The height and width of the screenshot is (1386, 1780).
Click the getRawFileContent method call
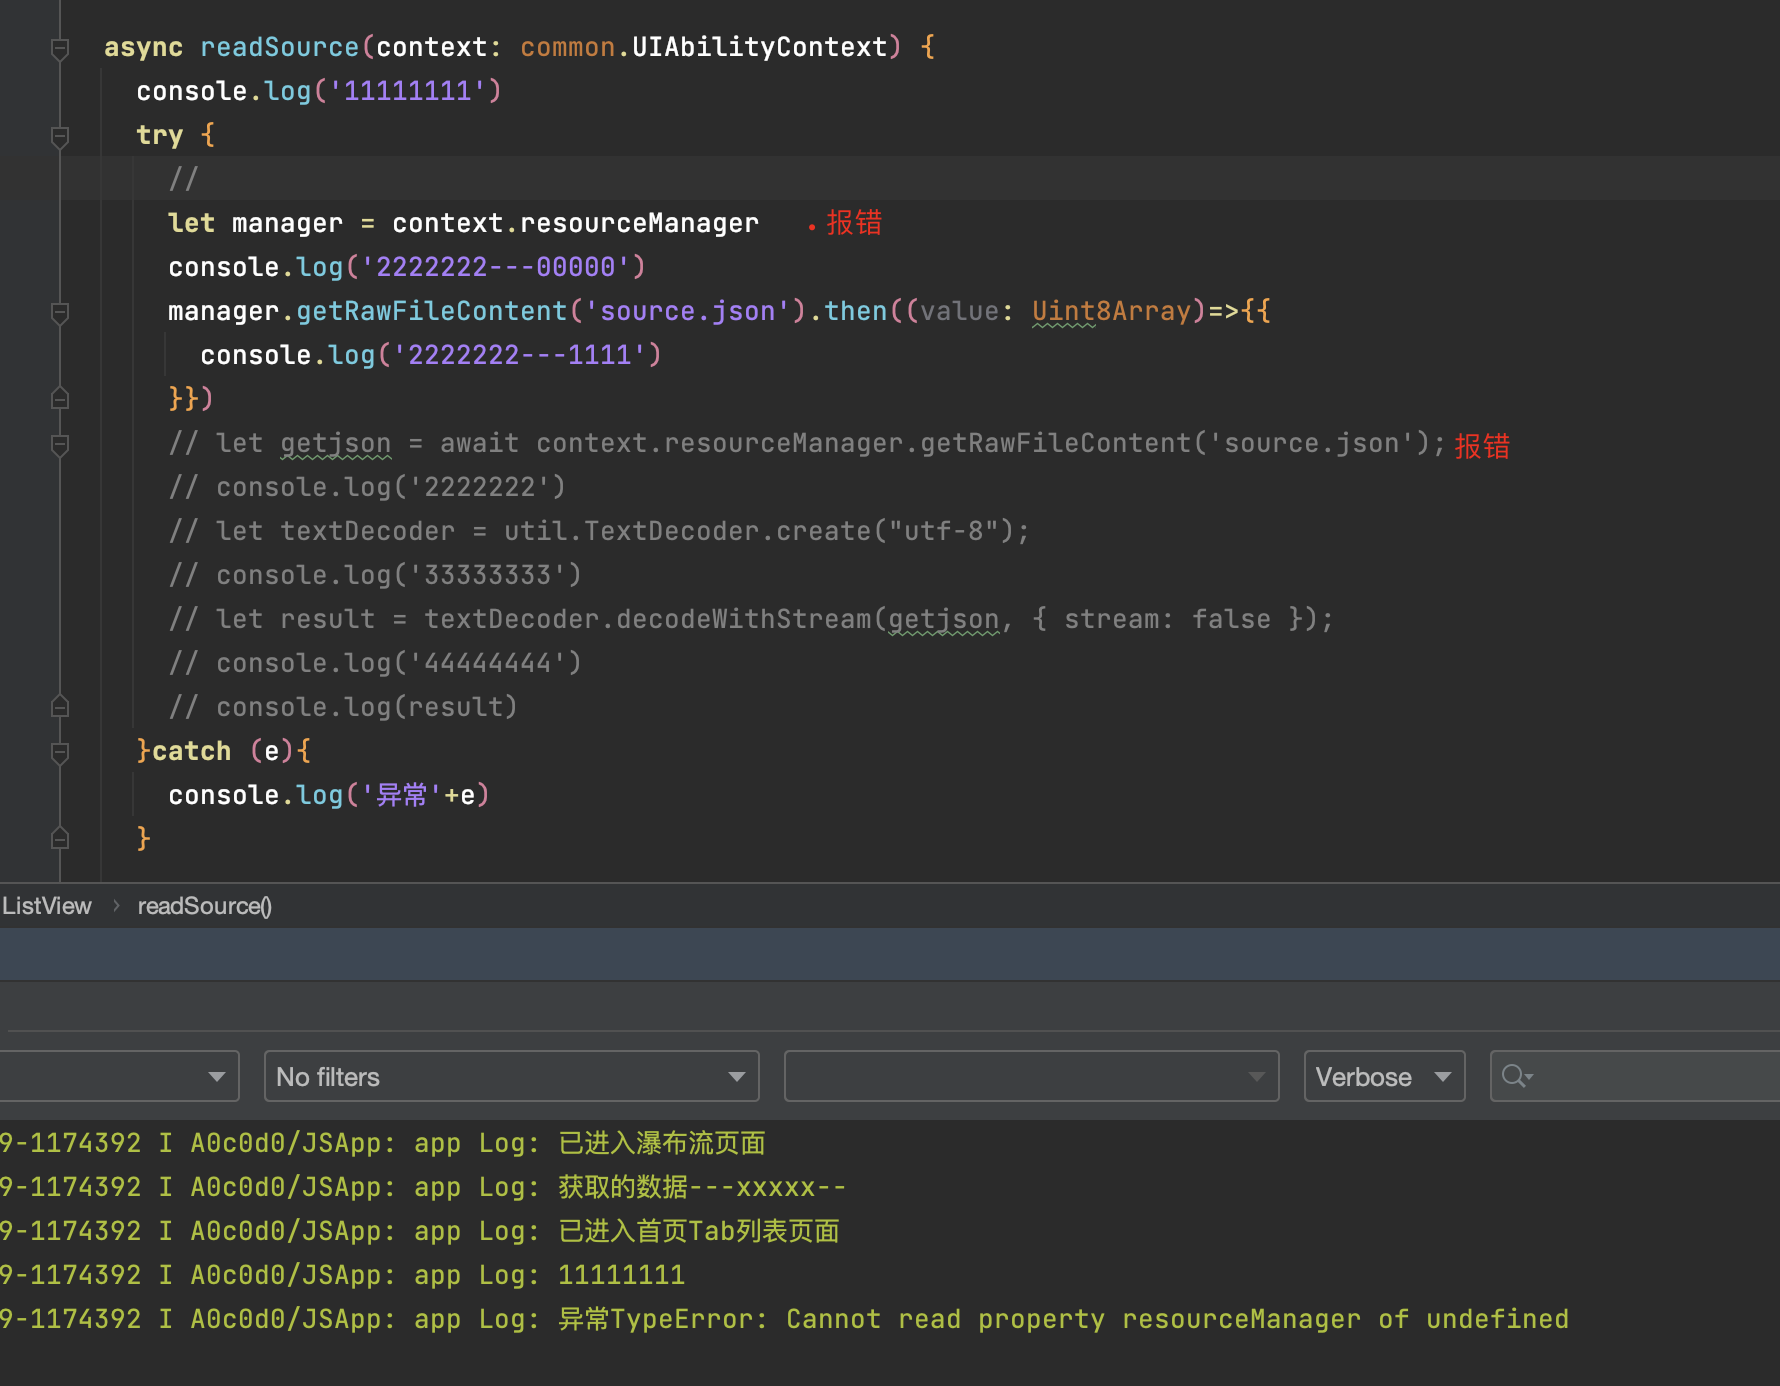pos(431,311)
